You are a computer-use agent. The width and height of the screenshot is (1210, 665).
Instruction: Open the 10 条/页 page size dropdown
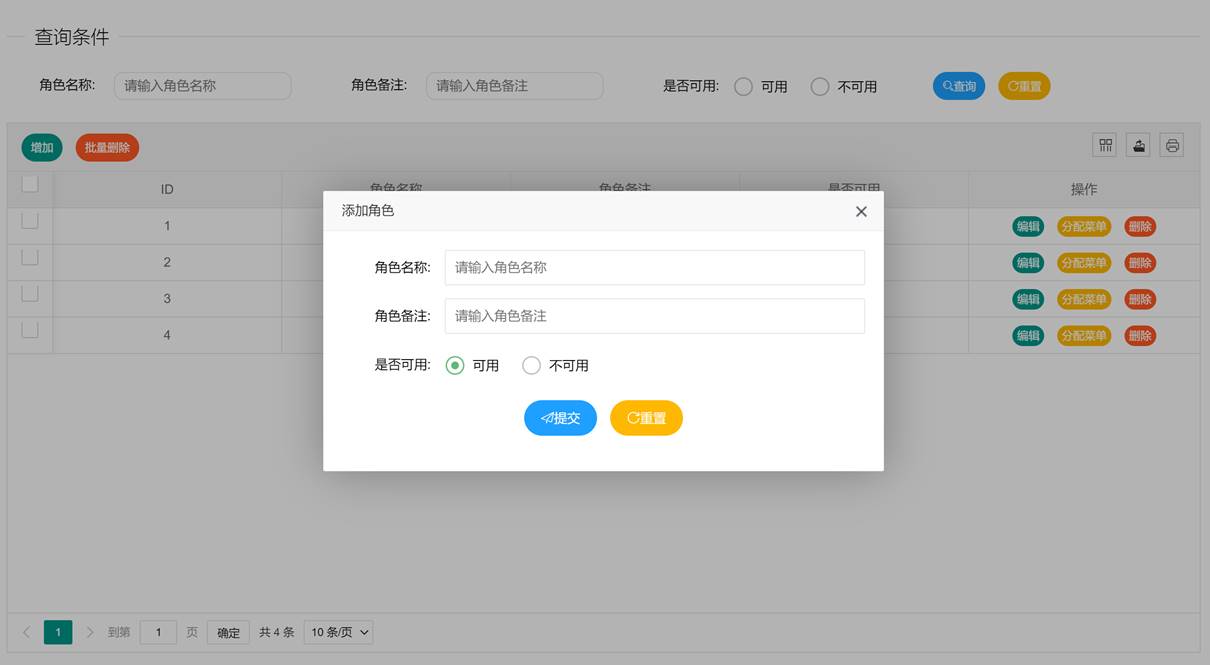338,632
